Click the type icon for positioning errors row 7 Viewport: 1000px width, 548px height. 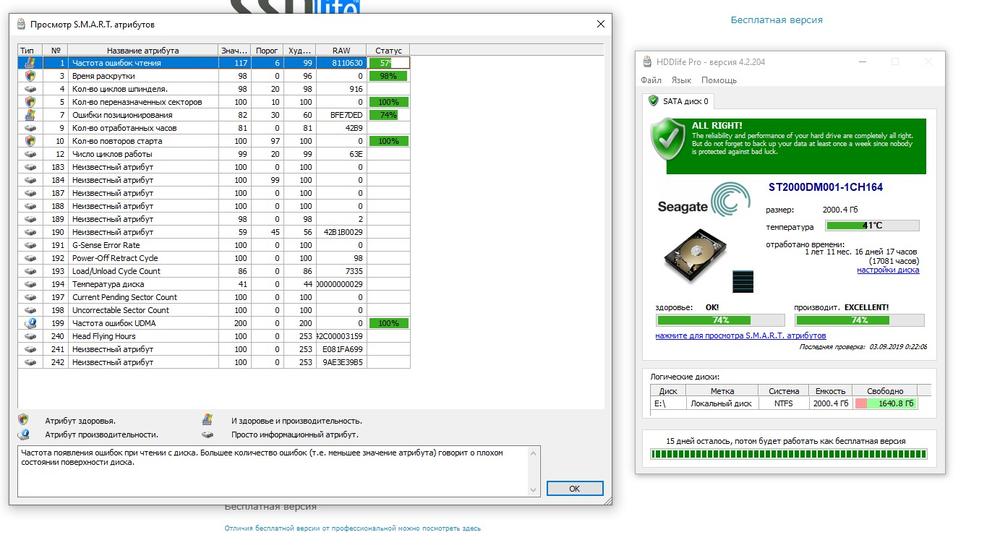29,115
